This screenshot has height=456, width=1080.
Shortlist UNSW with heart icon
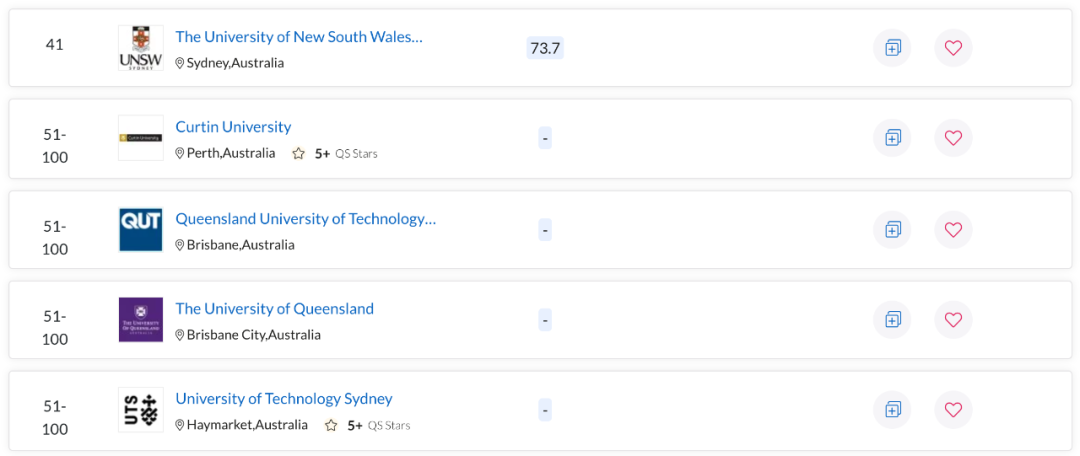pos(953,47)
